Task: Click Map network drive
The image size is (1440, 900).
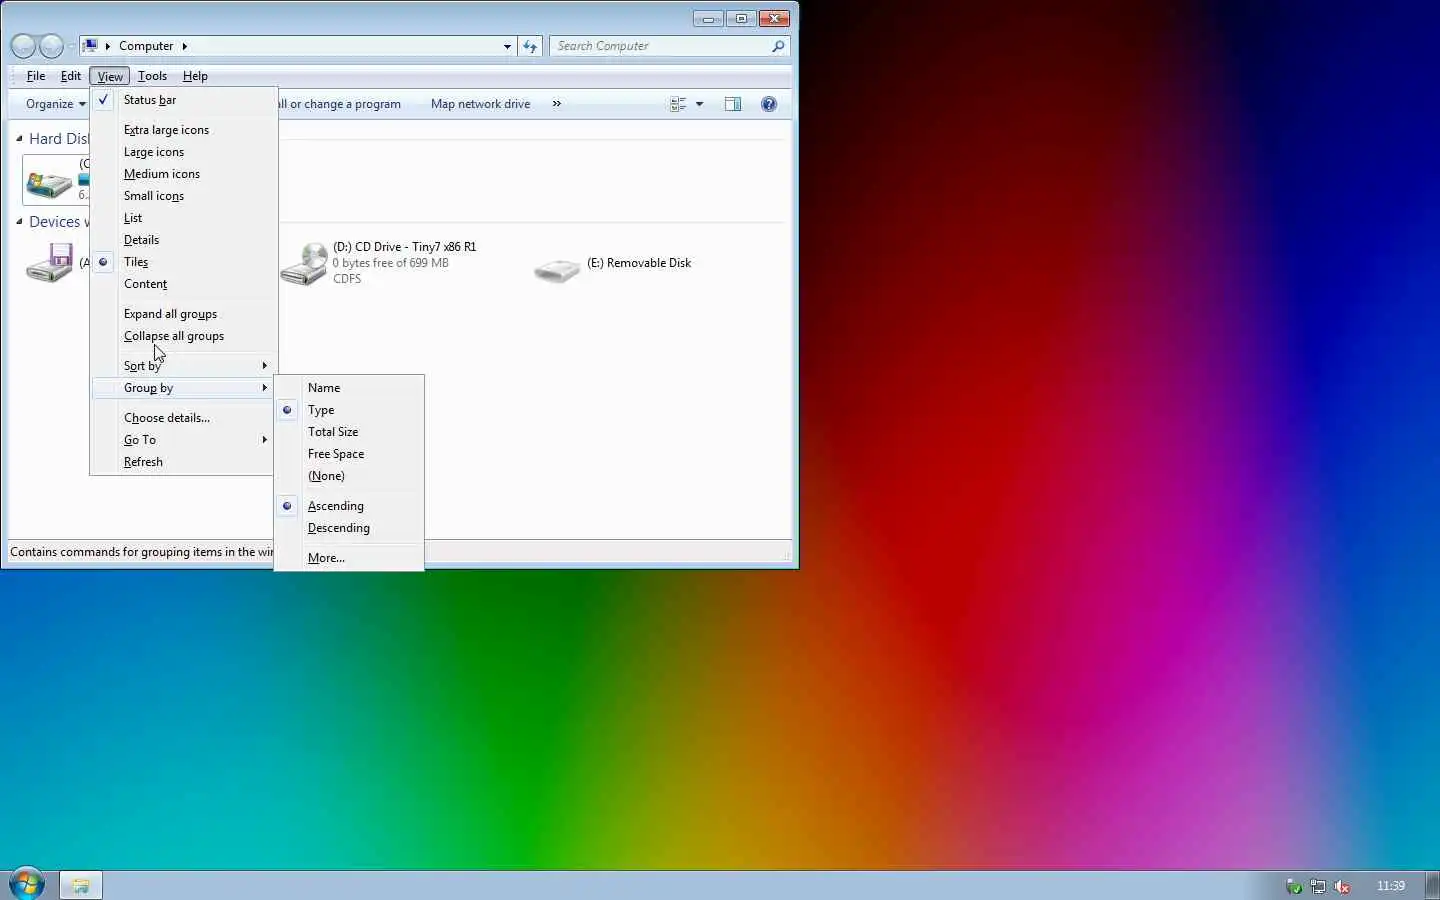Action: (480, 104)
